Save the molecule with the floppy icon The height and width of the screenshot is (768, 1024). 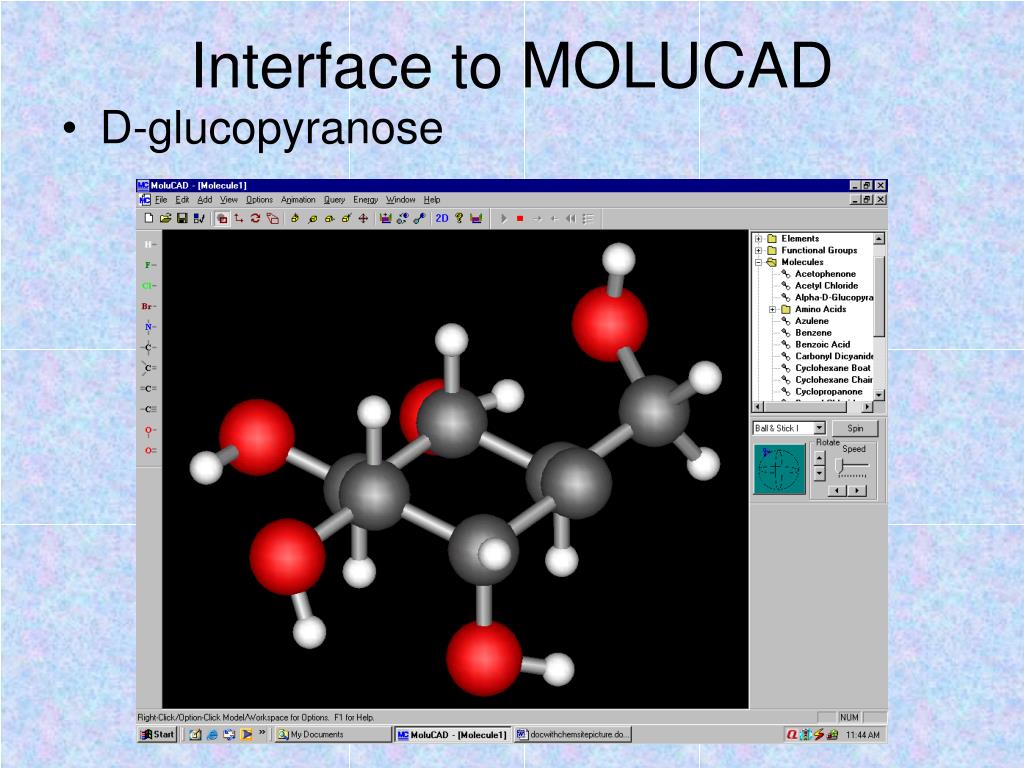[182, 218]
